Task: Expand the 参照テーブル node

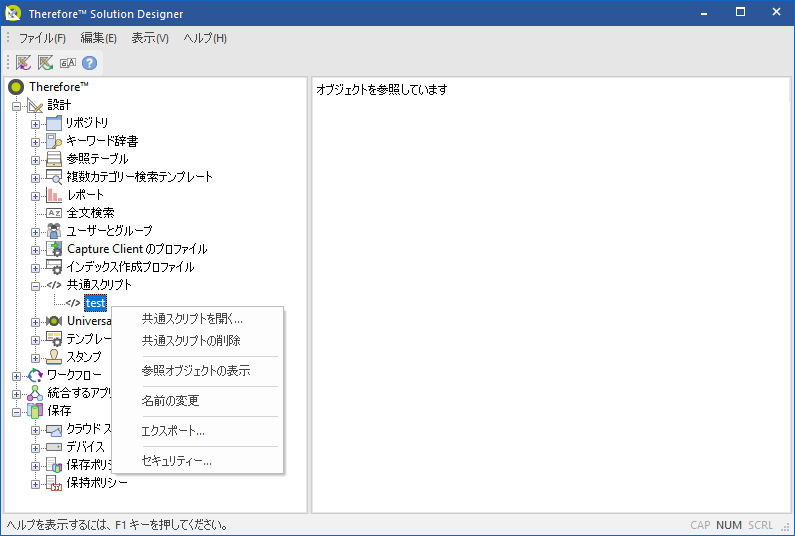Action: (35, 160)
